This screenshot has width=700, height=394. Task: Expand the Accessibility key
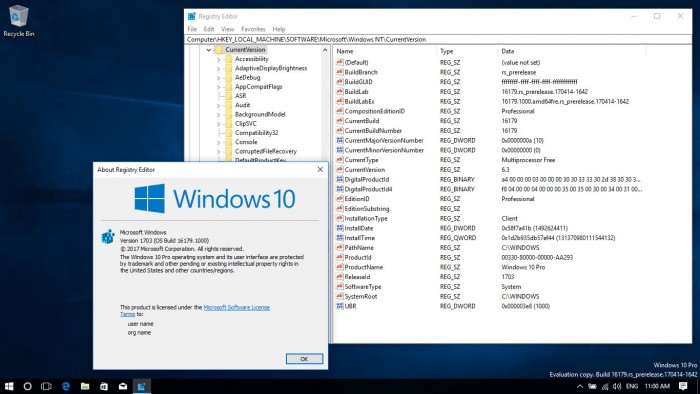[218, 59]
